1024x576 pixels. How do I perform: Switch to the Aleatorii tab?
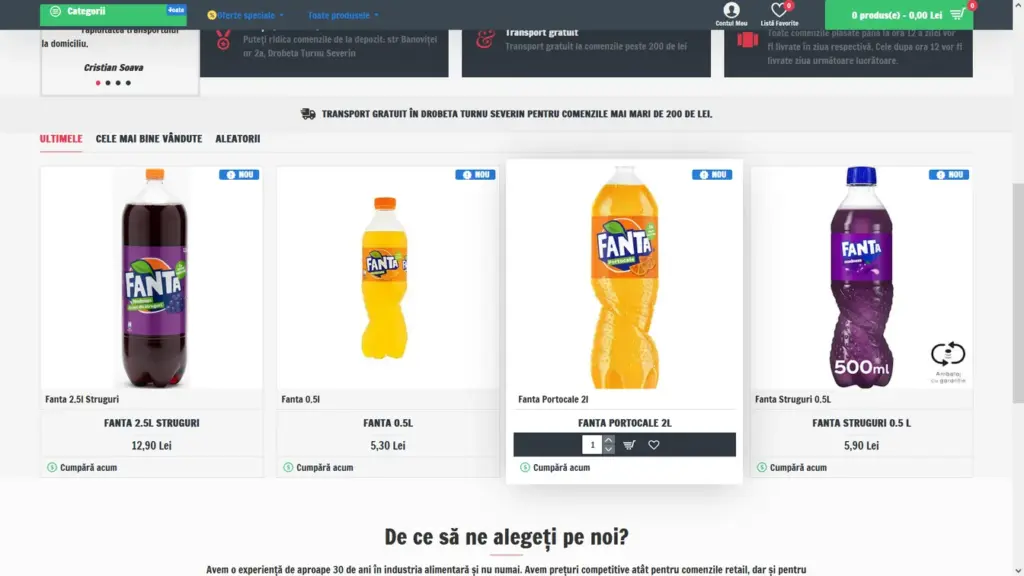click(238, 138)
